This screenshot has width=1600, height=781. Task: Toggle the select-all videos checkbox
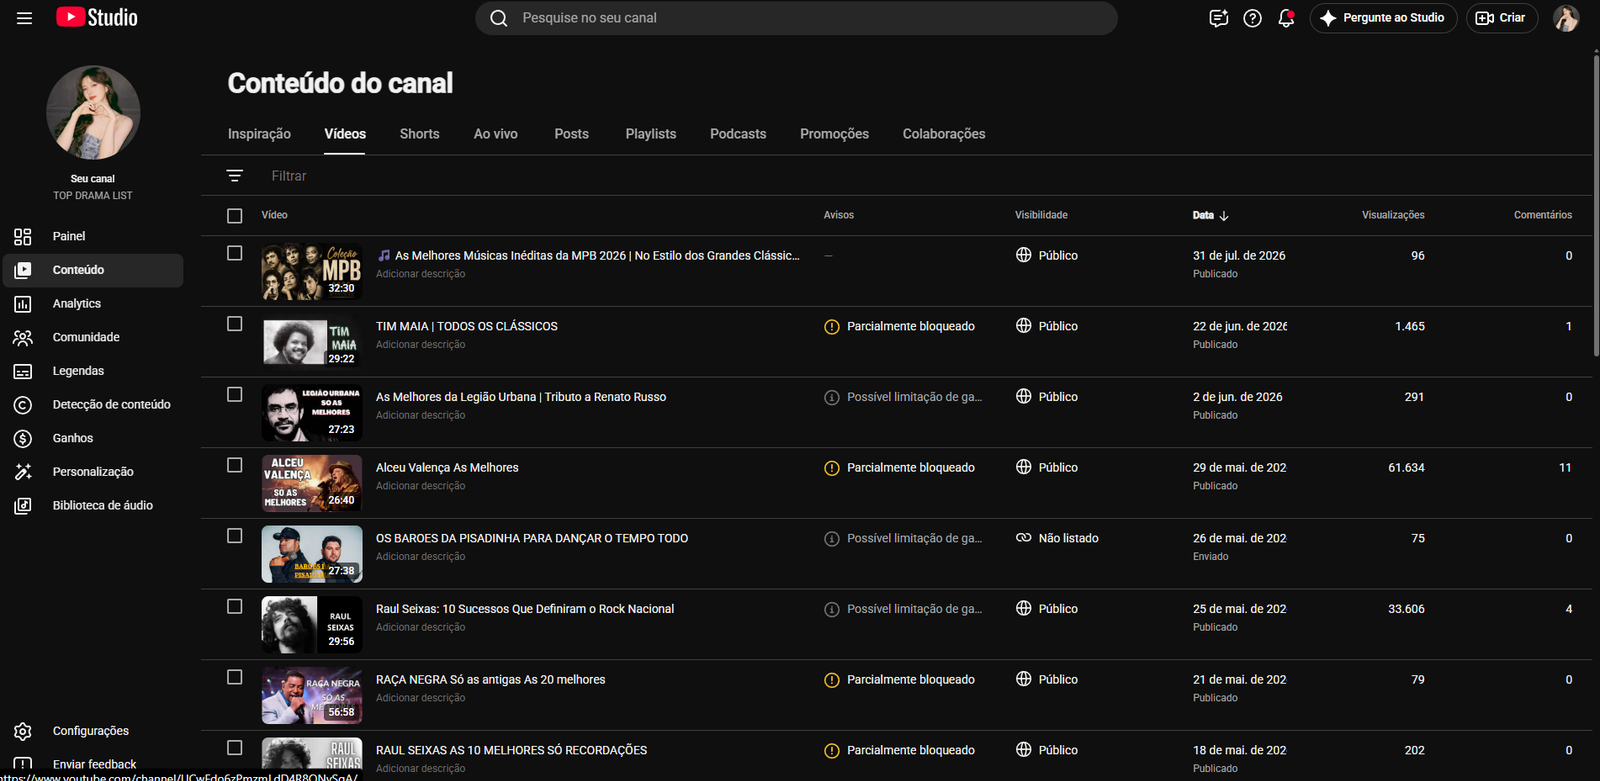tap(235, 216)
